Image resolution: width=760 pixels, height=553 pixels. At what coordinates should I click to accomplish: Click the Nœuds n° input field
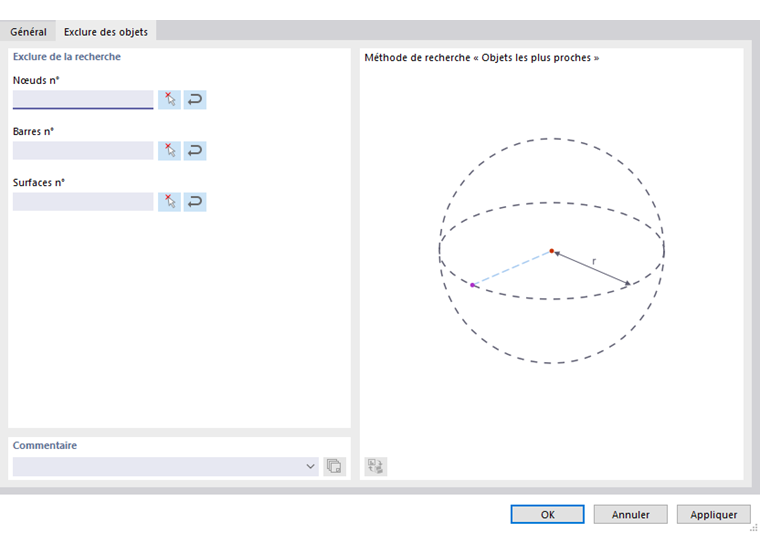point(83,100)
